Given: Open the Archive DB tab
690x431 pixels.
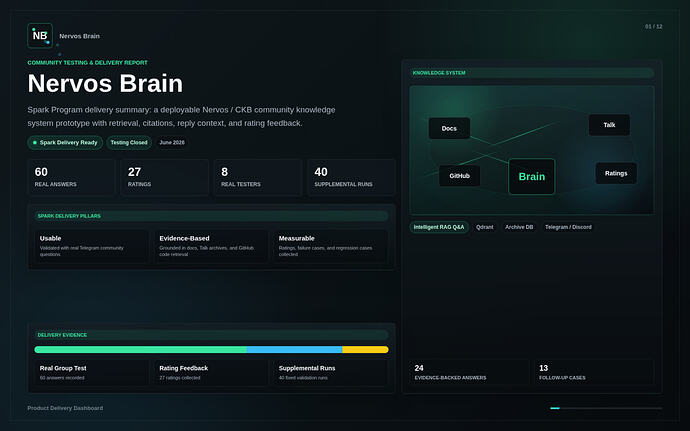Looking at the screenshot, I should [x=519, y=227].
